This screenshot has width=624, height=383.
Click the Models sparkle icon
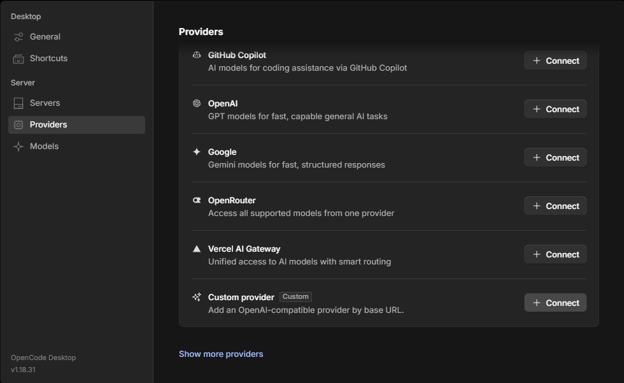(18, 147)
